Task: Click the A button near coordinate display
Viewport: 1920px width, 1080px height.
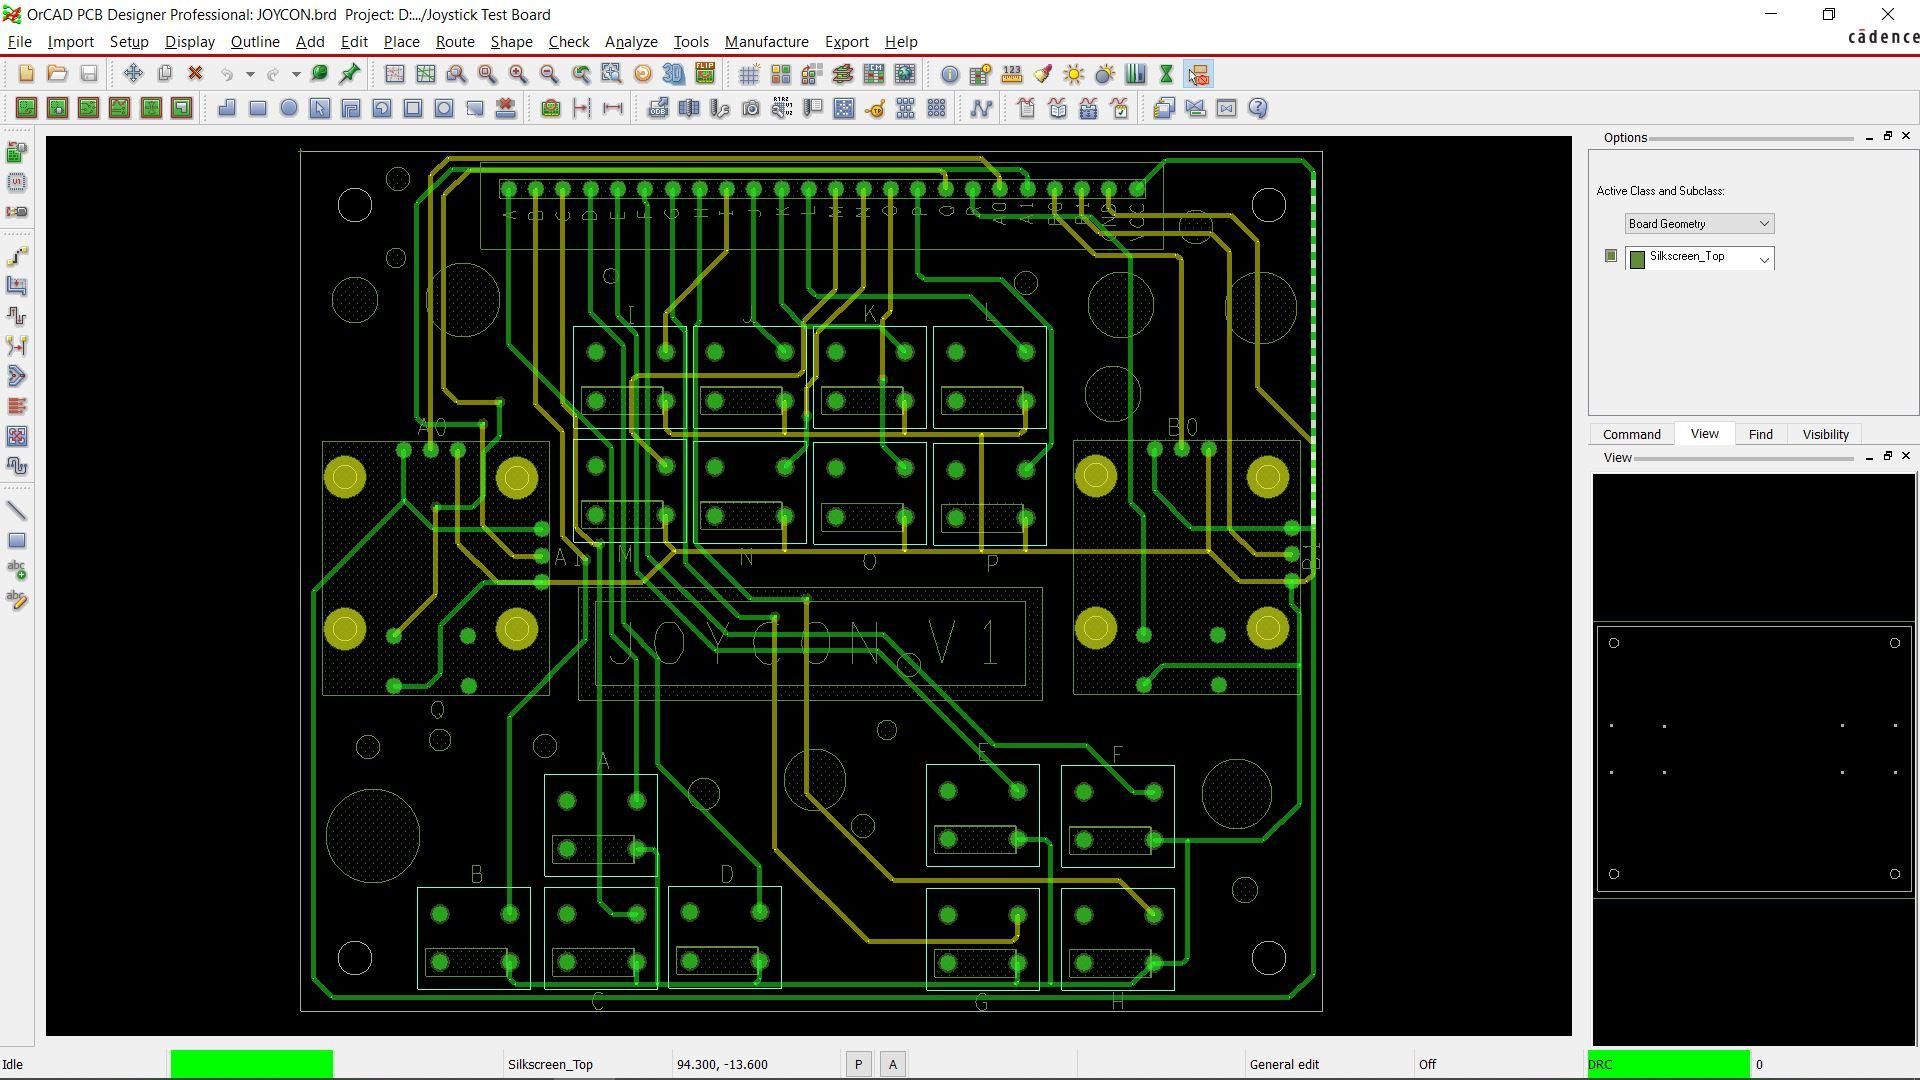Action: coord(892,1063)
